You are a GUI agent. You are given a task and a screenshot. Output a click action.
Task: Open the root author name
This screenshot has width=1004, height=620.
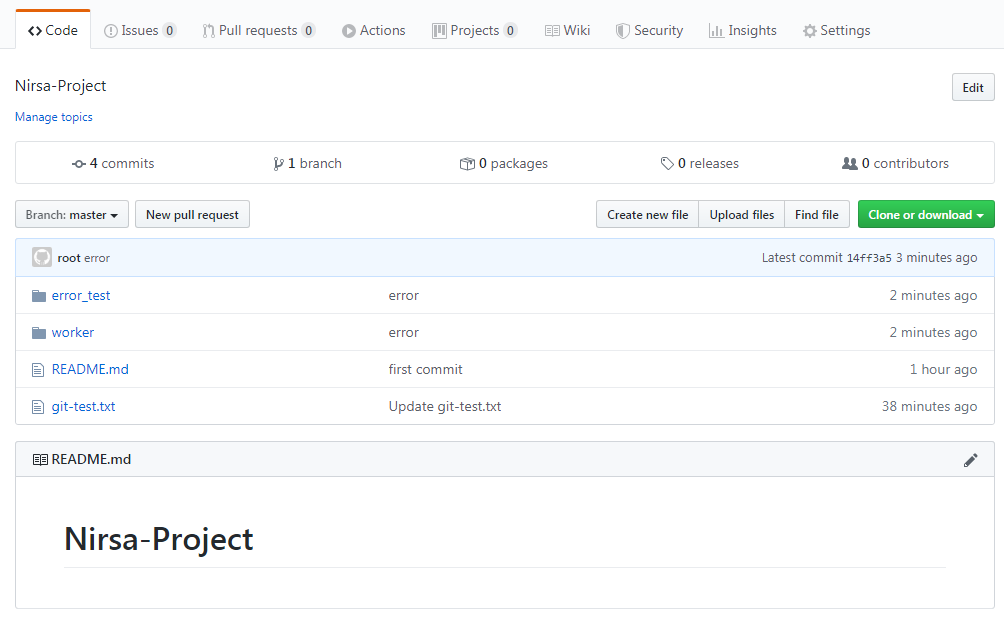pyautogui.click(x=69, y=258)
